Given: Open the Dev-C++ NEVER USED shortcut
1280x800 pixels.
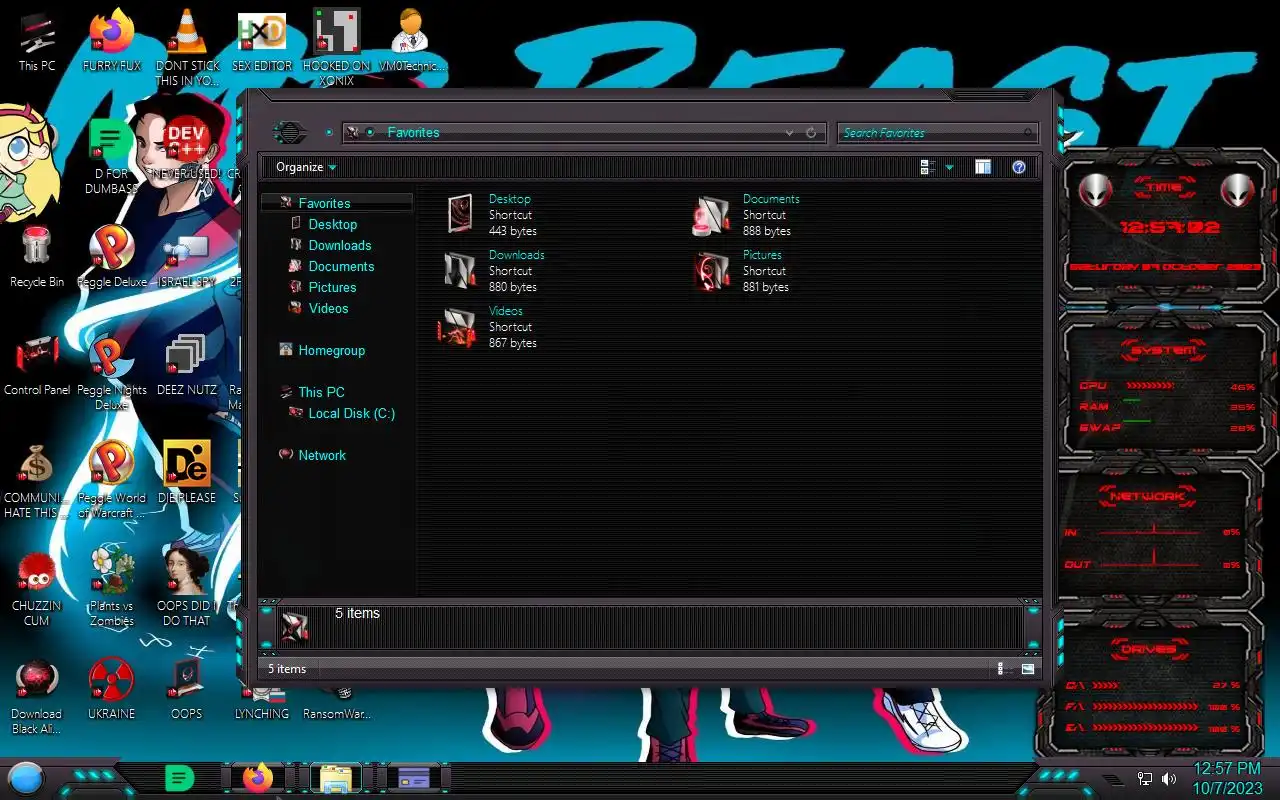Looking at the screenshot, I should [187, 150].
